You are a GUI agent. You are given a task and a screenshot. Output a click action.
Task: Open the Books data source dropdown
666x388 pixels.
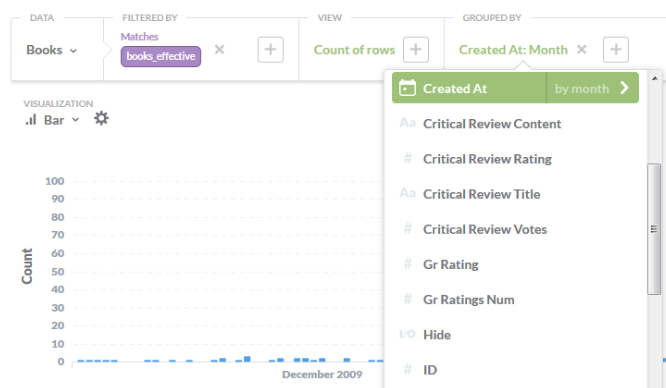click(x=52, y=50)
